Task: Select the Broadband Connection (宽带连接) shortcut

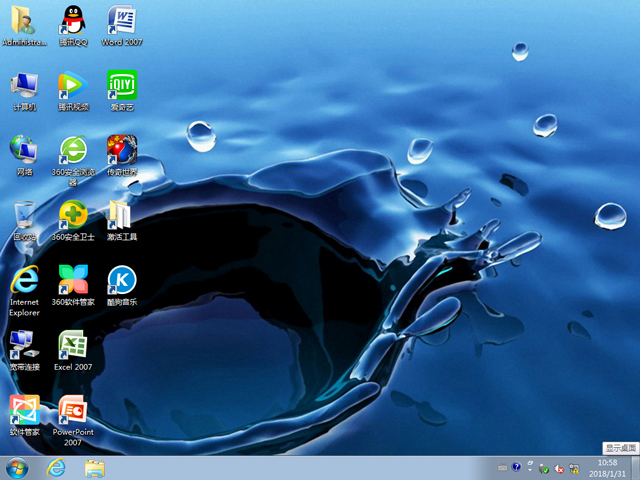Action: (x=24, y=345)
